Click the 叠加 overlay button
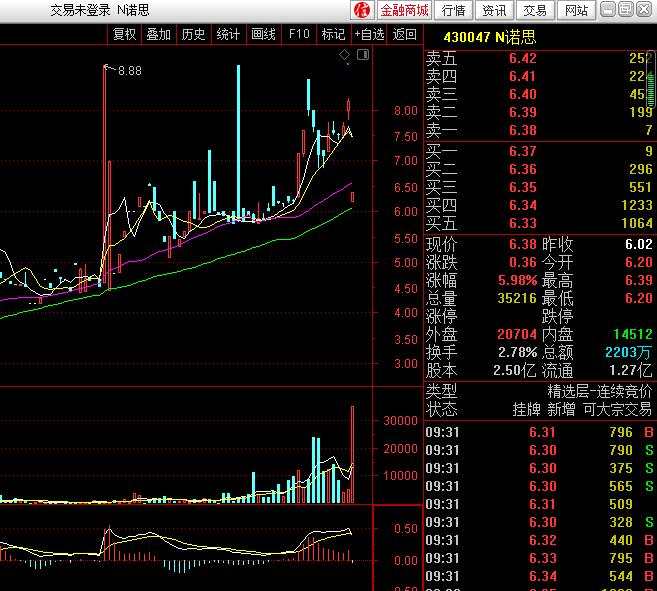657x591 pixels. click(159, 34)
